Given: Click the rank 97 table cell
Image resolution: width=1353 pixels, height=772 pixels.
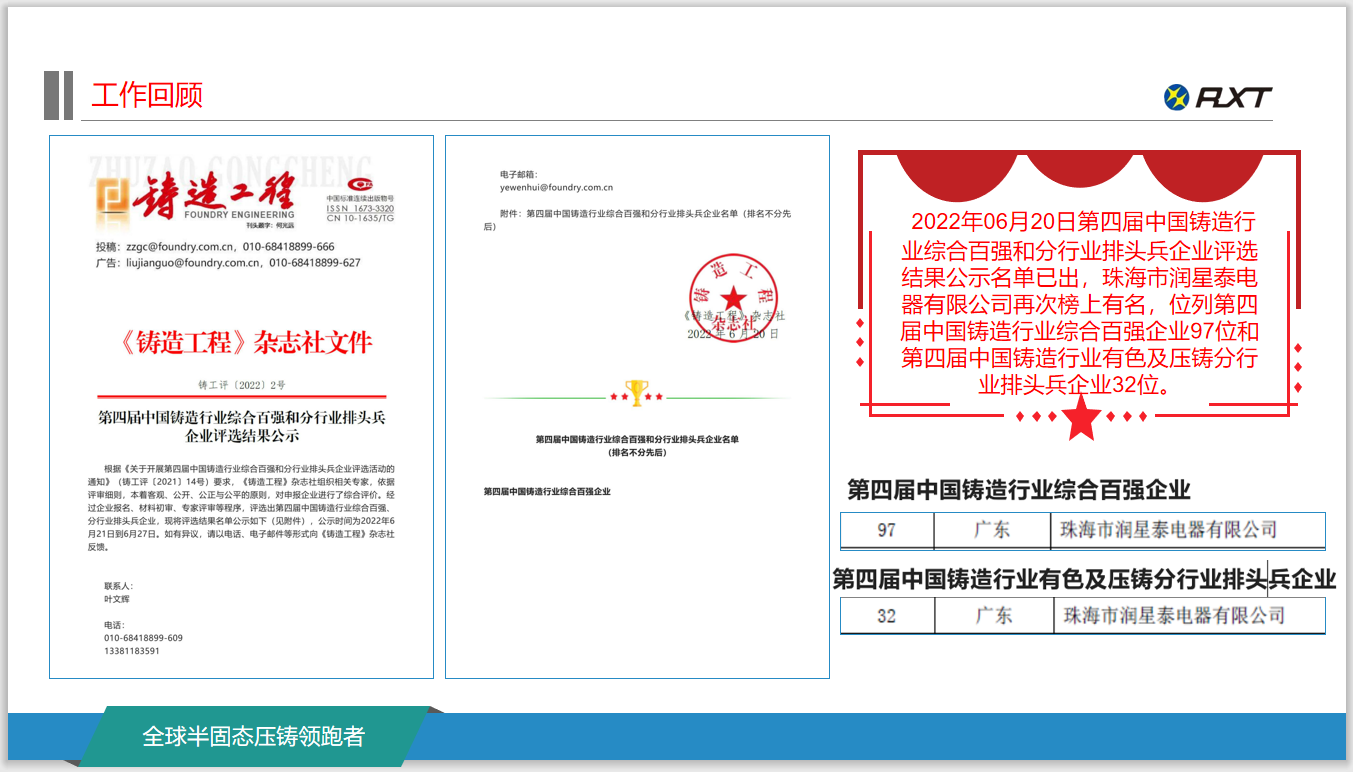Looking at the screenshot, I should point(886,530).
